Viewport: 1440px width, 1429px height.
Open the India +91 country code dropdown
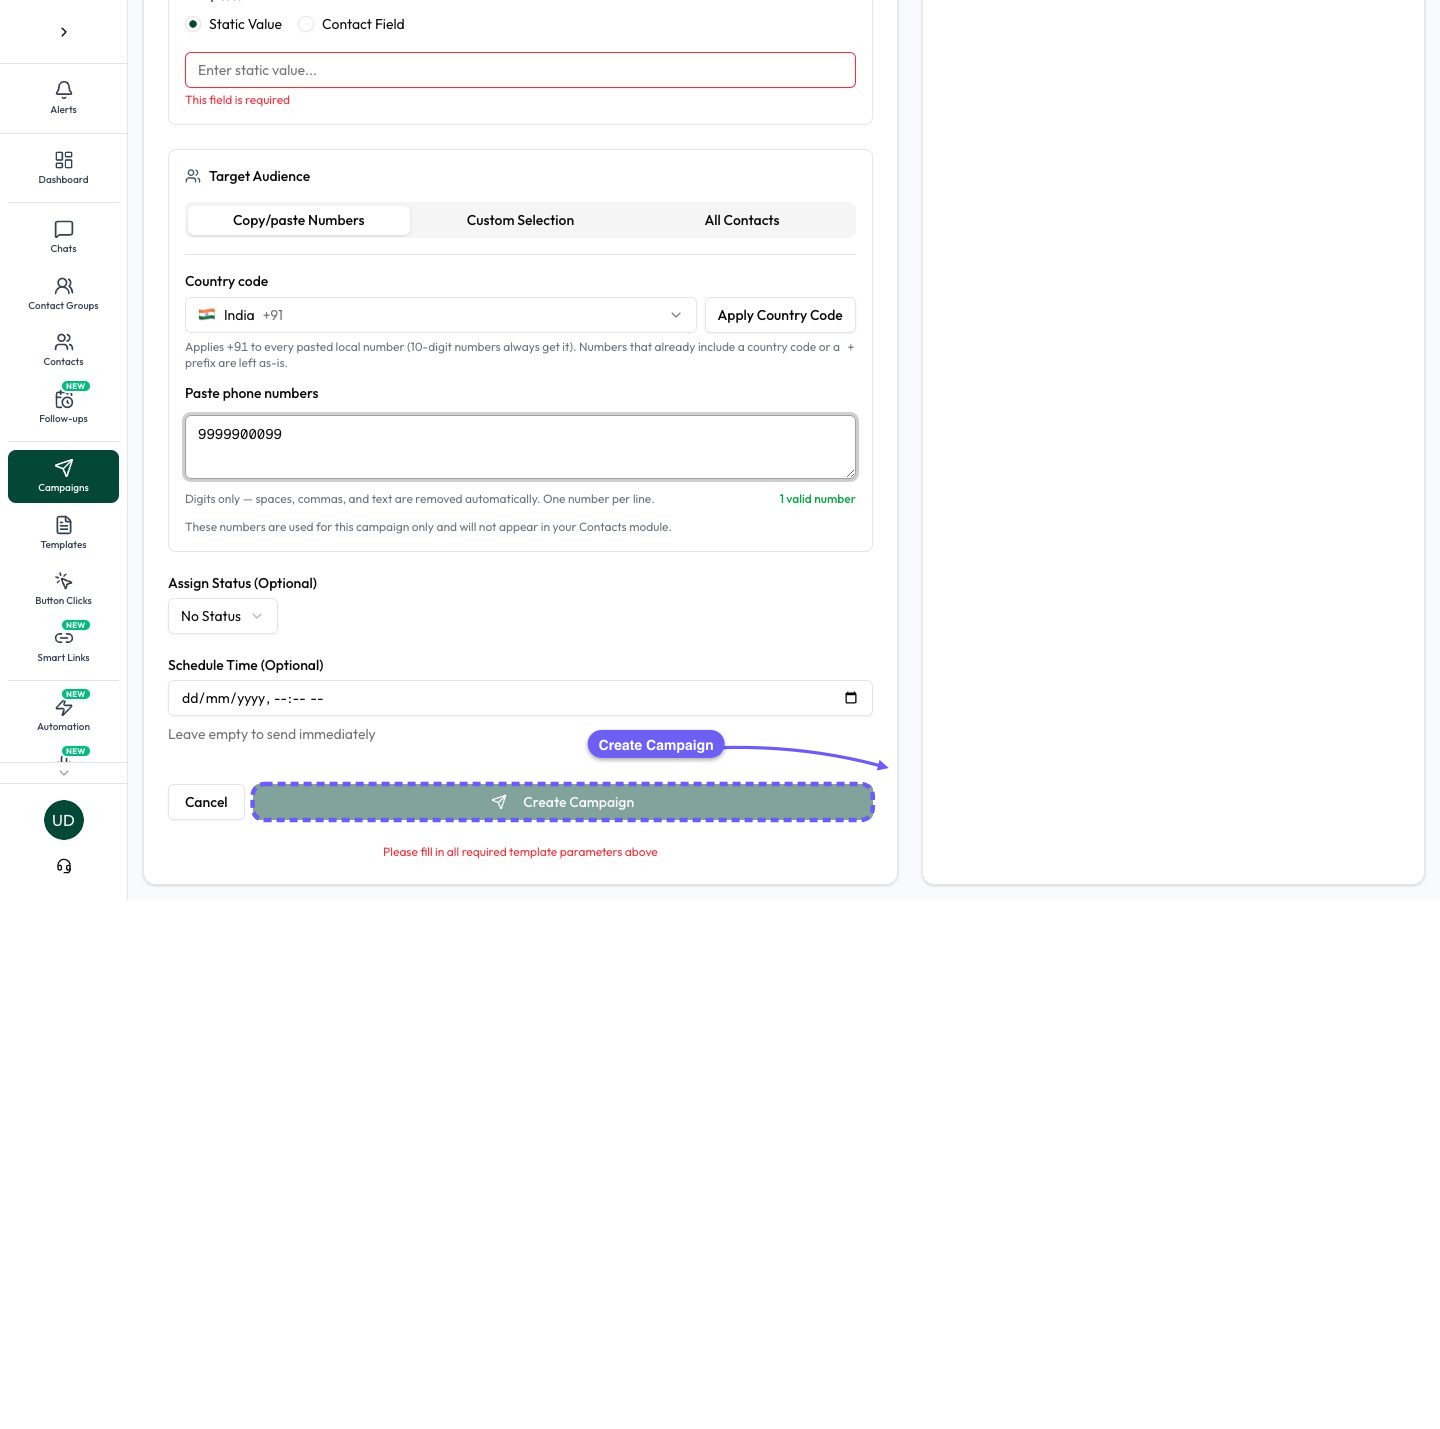[x=440, y=315]
